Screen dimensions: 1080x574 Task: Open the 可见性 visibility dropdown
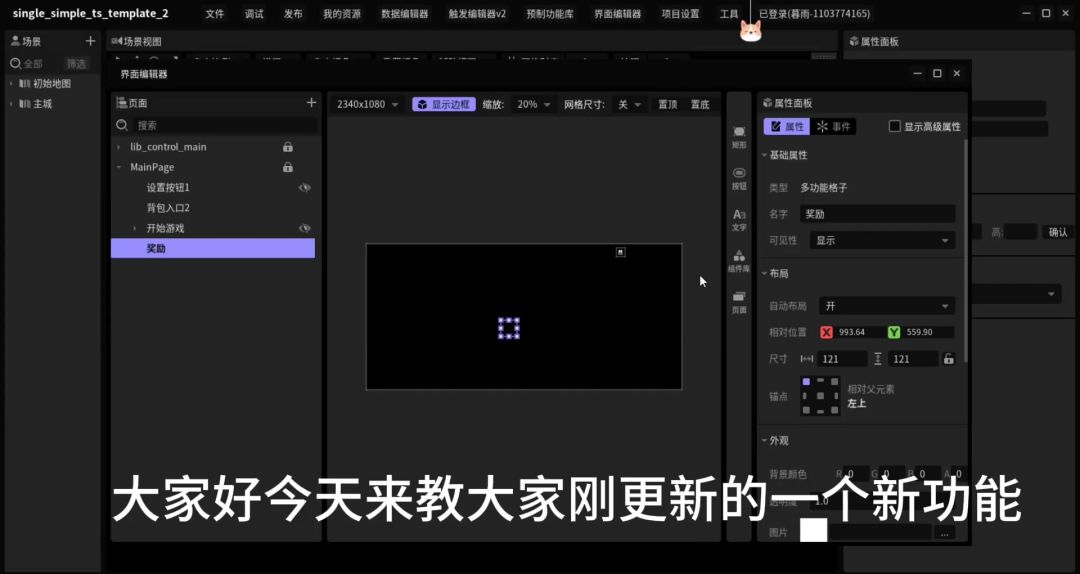pyautogui.click(x=883, y=241)
